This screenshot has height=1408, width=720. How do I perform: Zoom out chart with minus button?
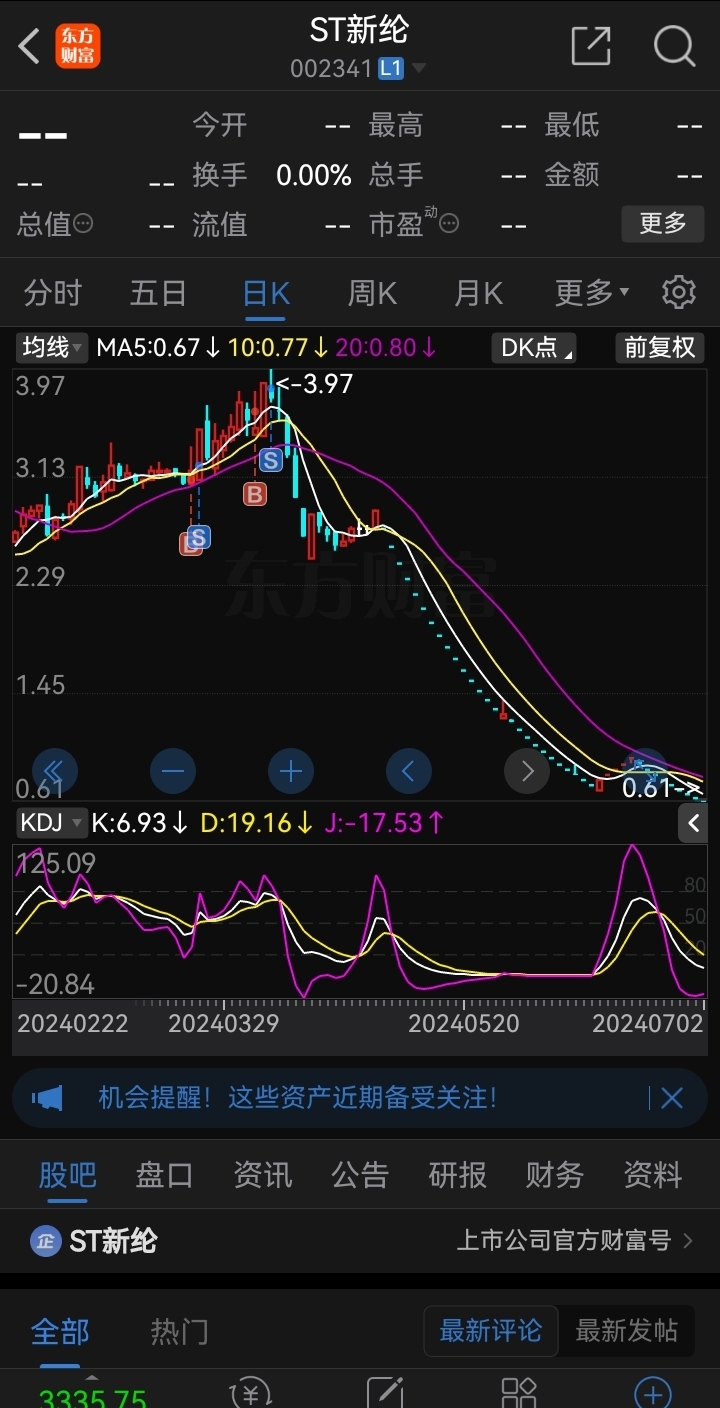[173, 771]
